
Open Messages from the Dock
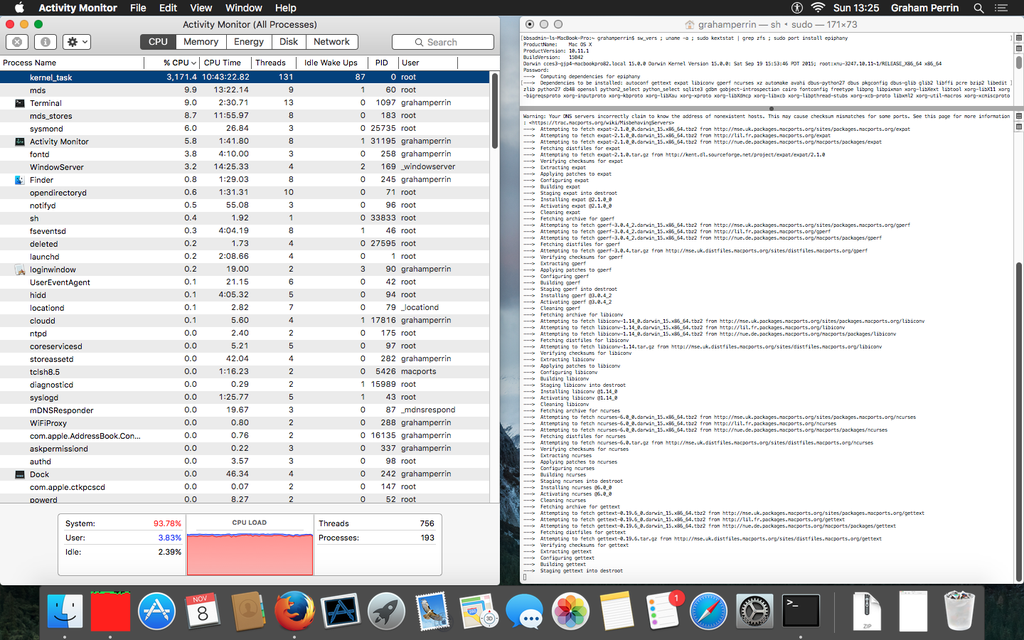524,612
